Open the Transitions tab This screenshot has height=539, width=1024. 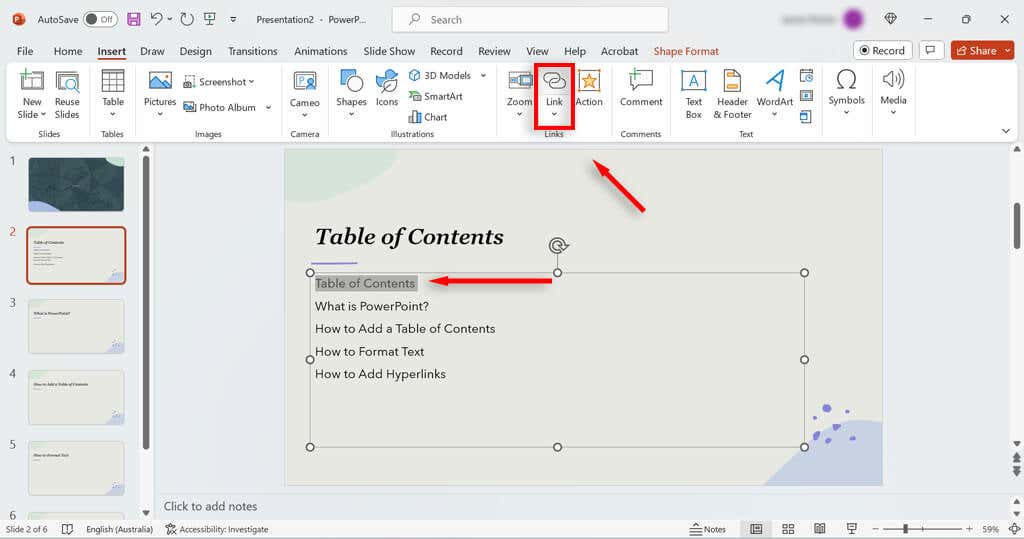pos(252,51)
